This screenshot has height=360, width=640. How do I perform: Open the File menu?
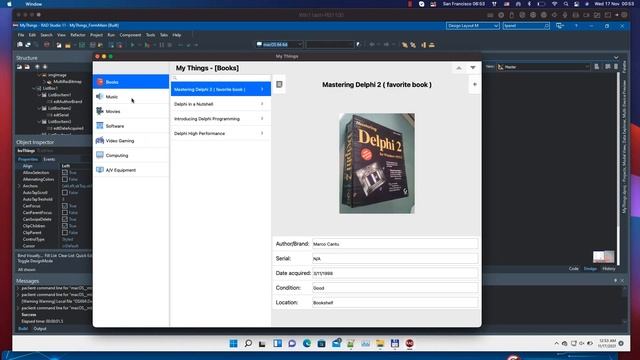[x=21, y=35]
